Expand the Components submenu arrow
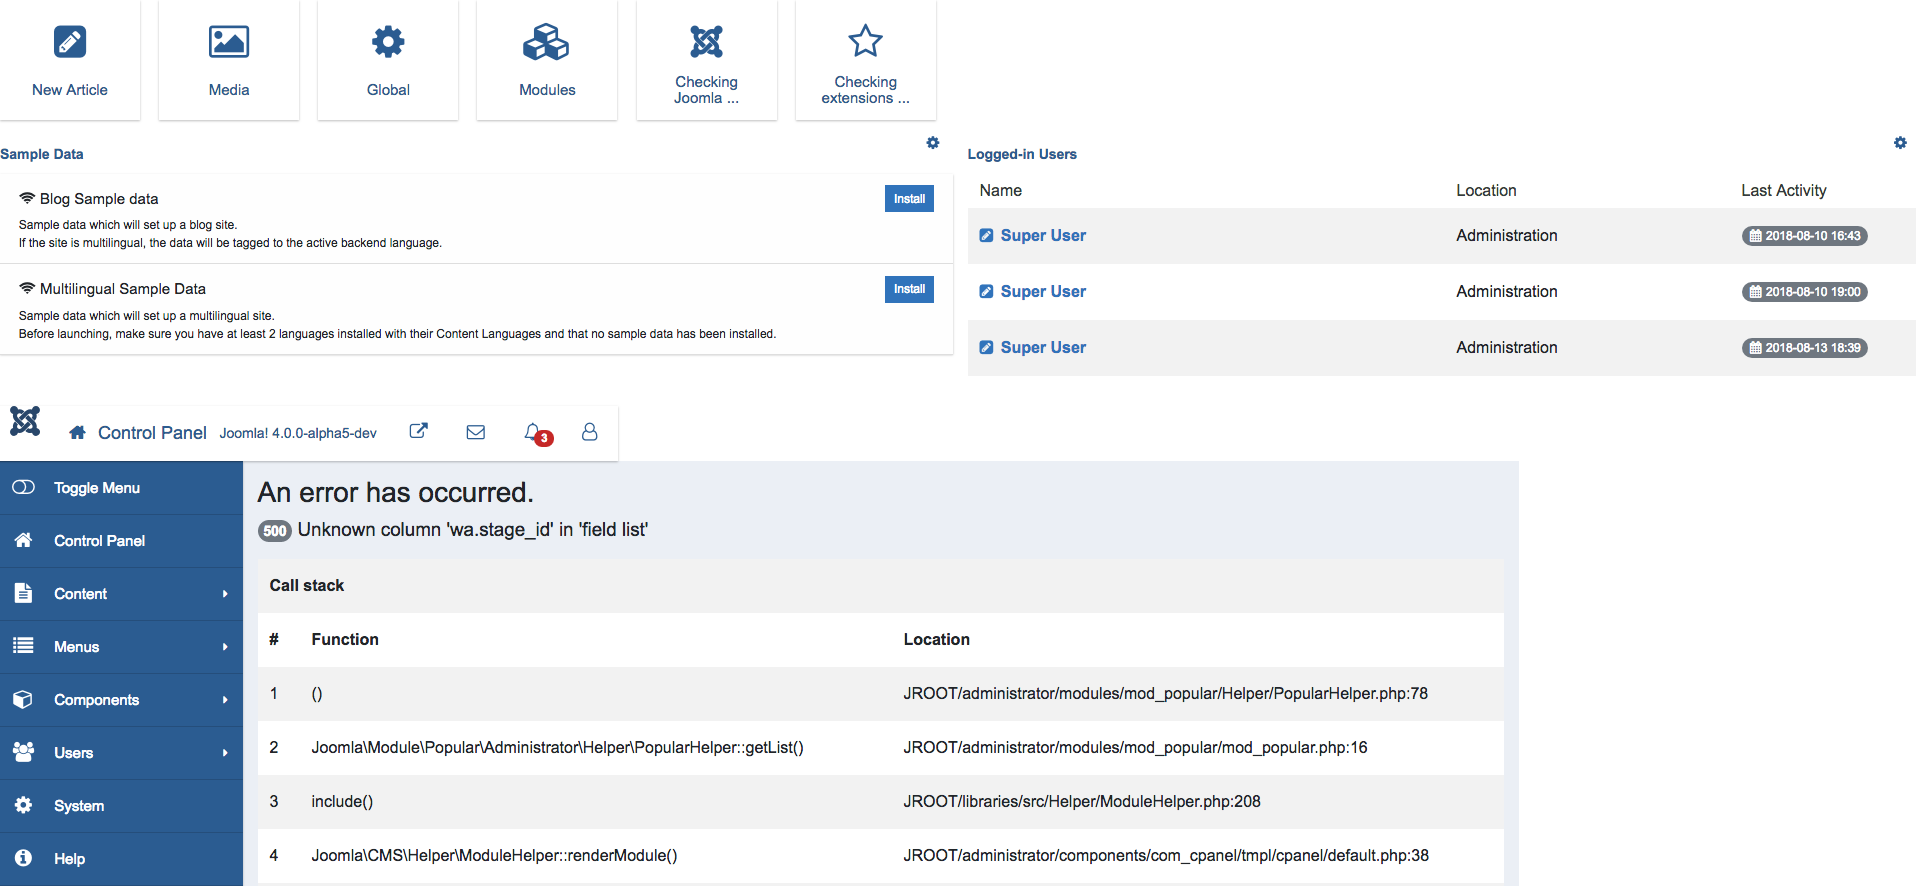 tap(225, 700)
